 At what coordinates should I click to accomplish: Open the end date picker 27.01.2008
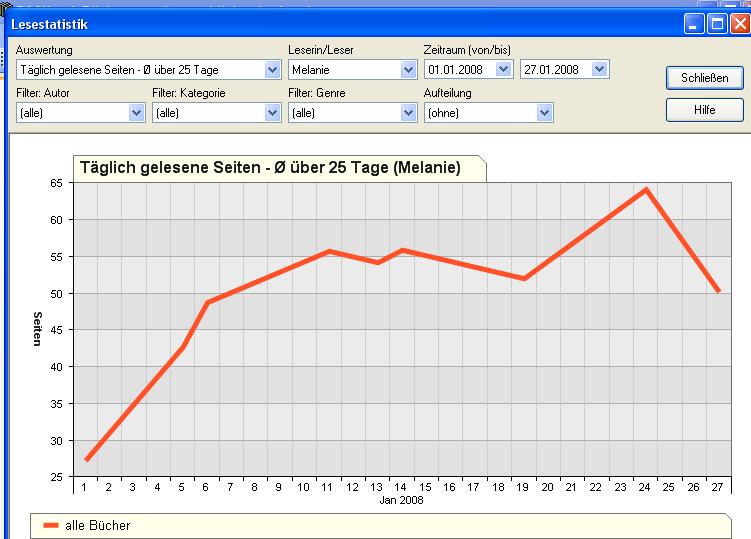[598, 70]
